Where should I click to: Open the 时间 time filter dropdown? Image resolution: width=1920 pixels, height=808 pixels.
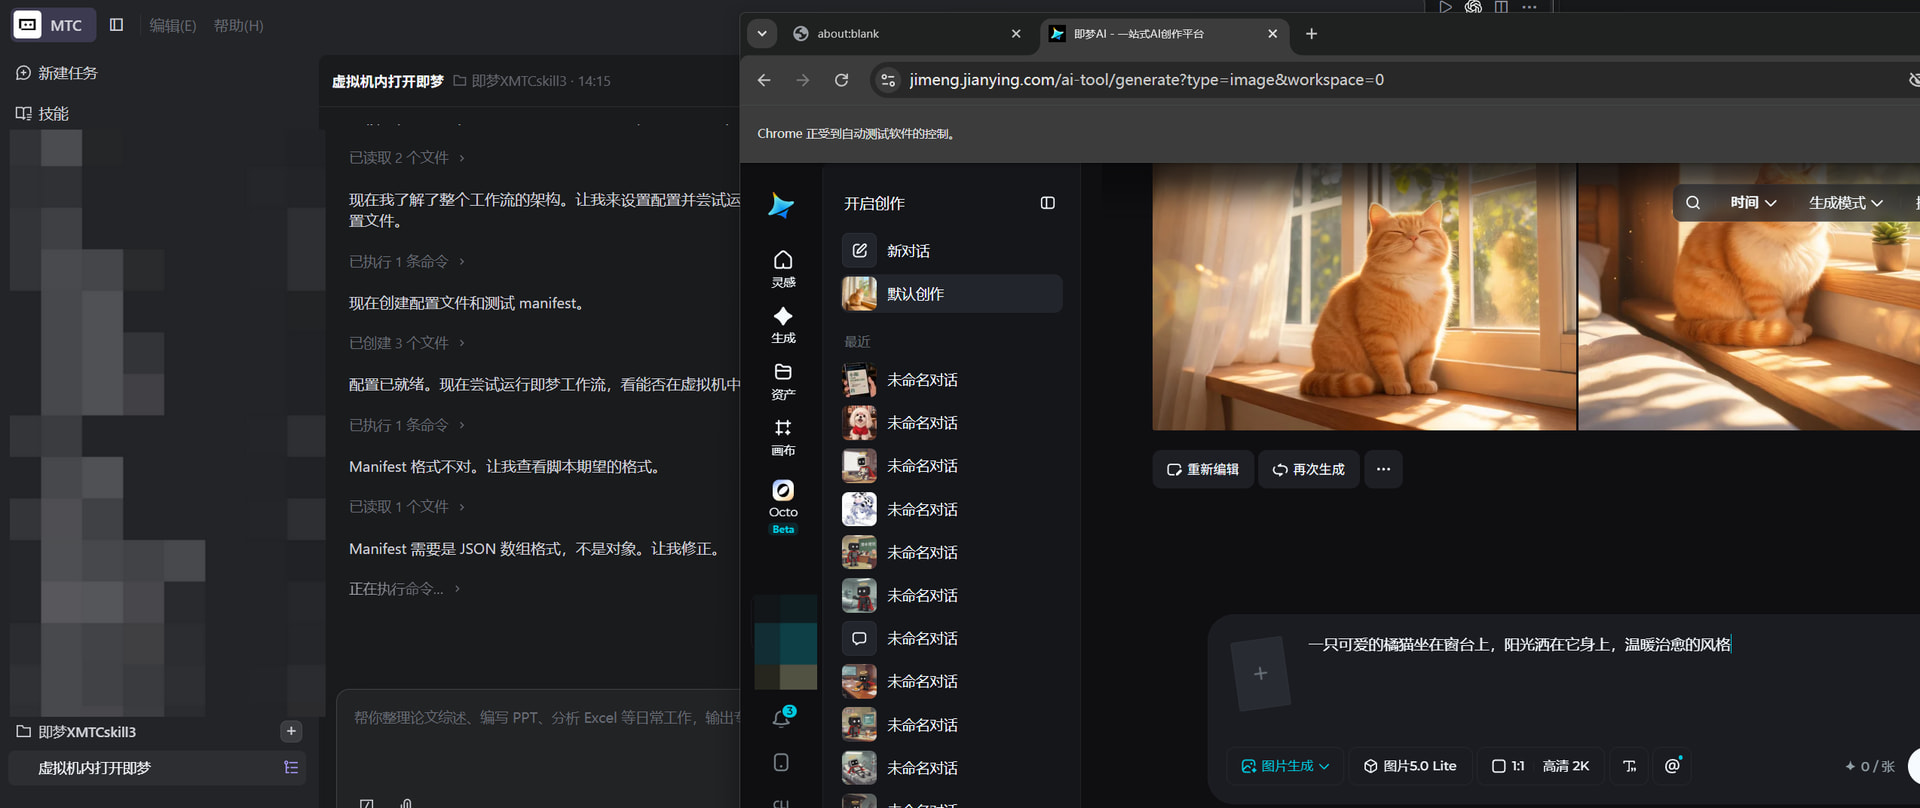coord(1753,203)
